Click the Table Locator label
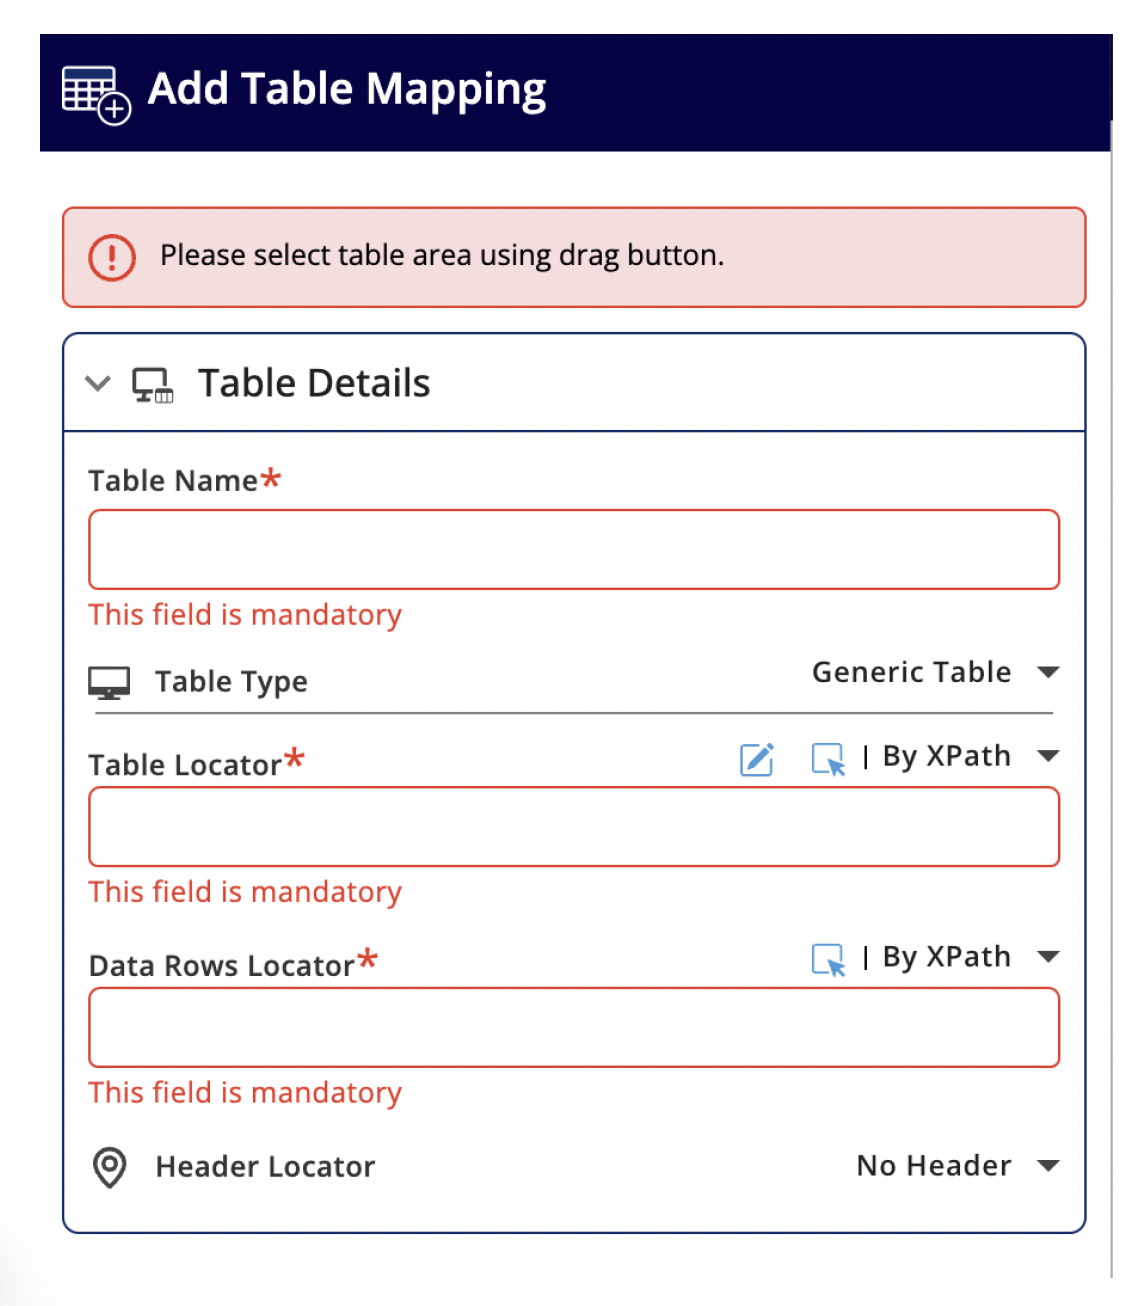 (x=185, y=765)
